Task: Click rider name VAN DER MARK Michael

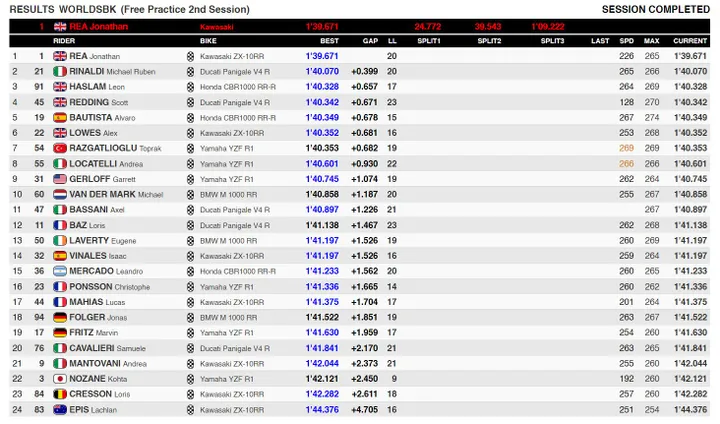Action: pyautogui.click(x=116, y=194)
